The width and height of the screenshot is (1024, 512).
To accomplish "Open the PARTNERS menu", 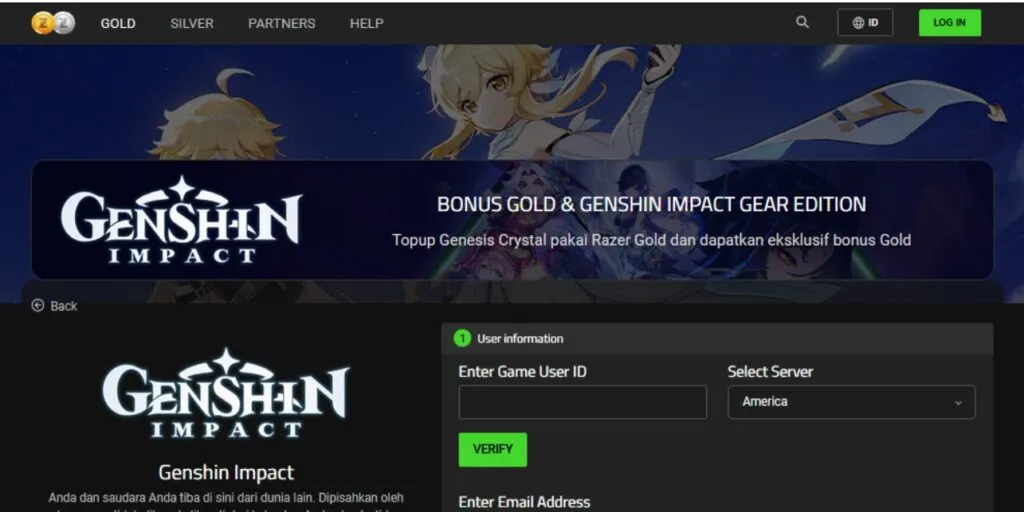I will 281,24.
